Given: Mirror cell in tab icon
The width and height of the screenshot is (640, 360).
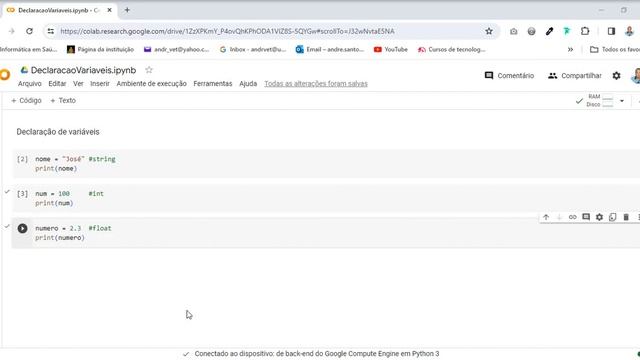Looking at the screenshot, I should pyautogui.click(x=612, y=217).
